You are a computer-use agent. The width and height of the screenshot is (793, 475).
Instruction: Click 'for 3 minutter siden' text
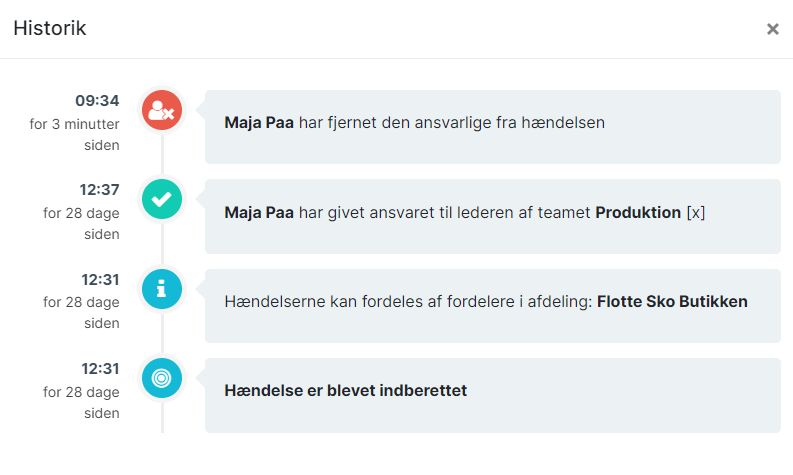pos(74,135)
